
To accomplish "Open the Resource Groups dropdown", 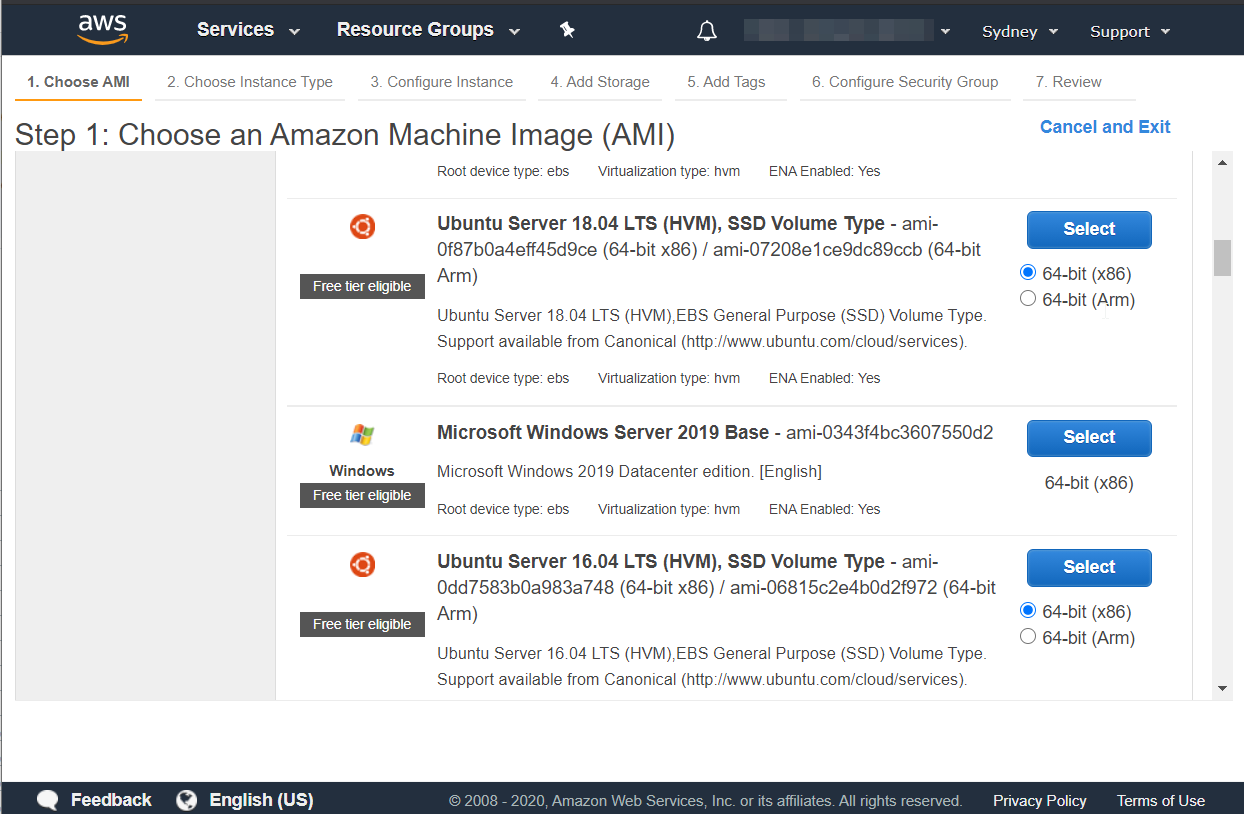I will coord(428,30).
